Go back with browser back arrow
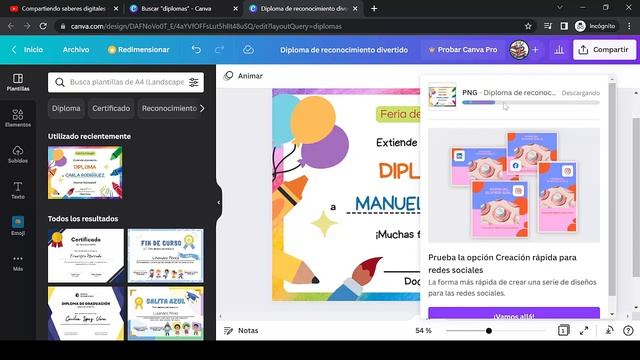Image resolution: width=640 pixels, height=360 pixels. (x=11, y=26)
